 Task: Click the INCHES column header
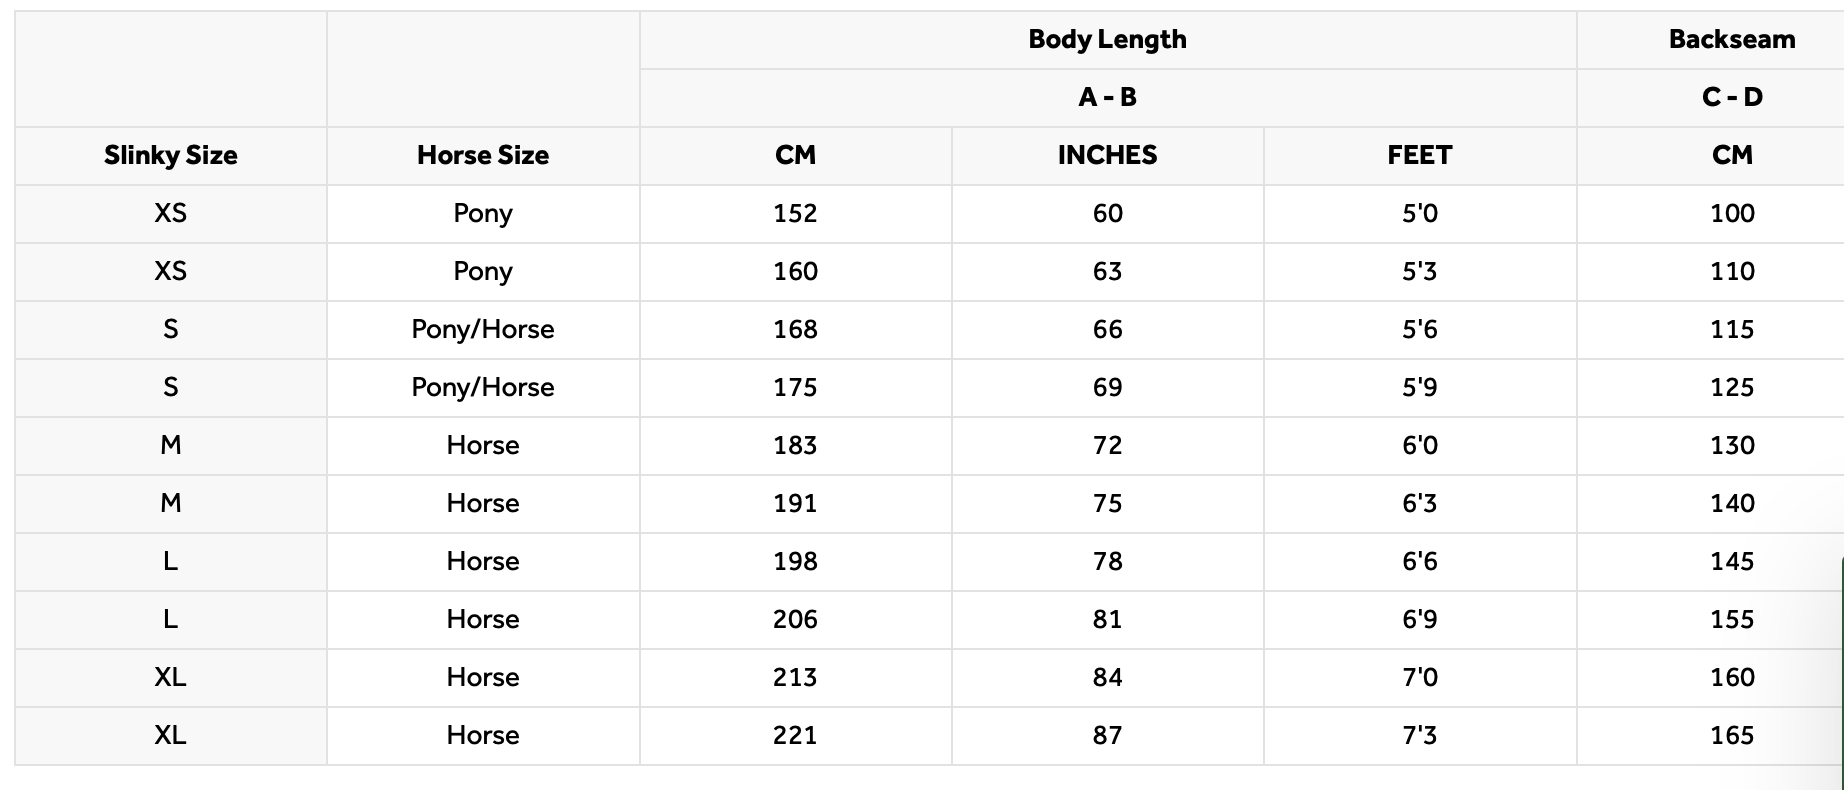coord(1108,155)
